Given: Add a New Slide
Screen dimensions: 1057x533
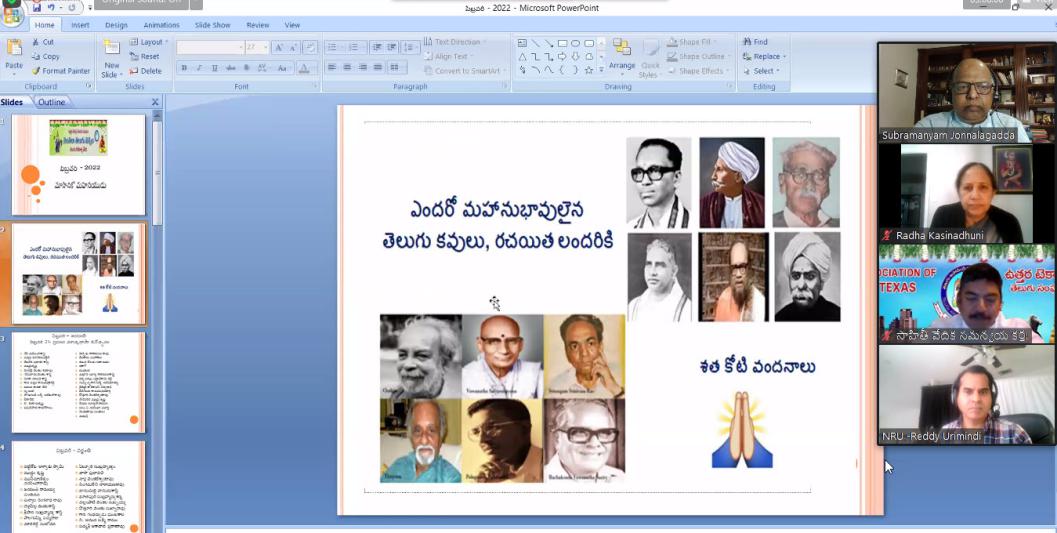Looking at the screenshot, I should point(111,58).
